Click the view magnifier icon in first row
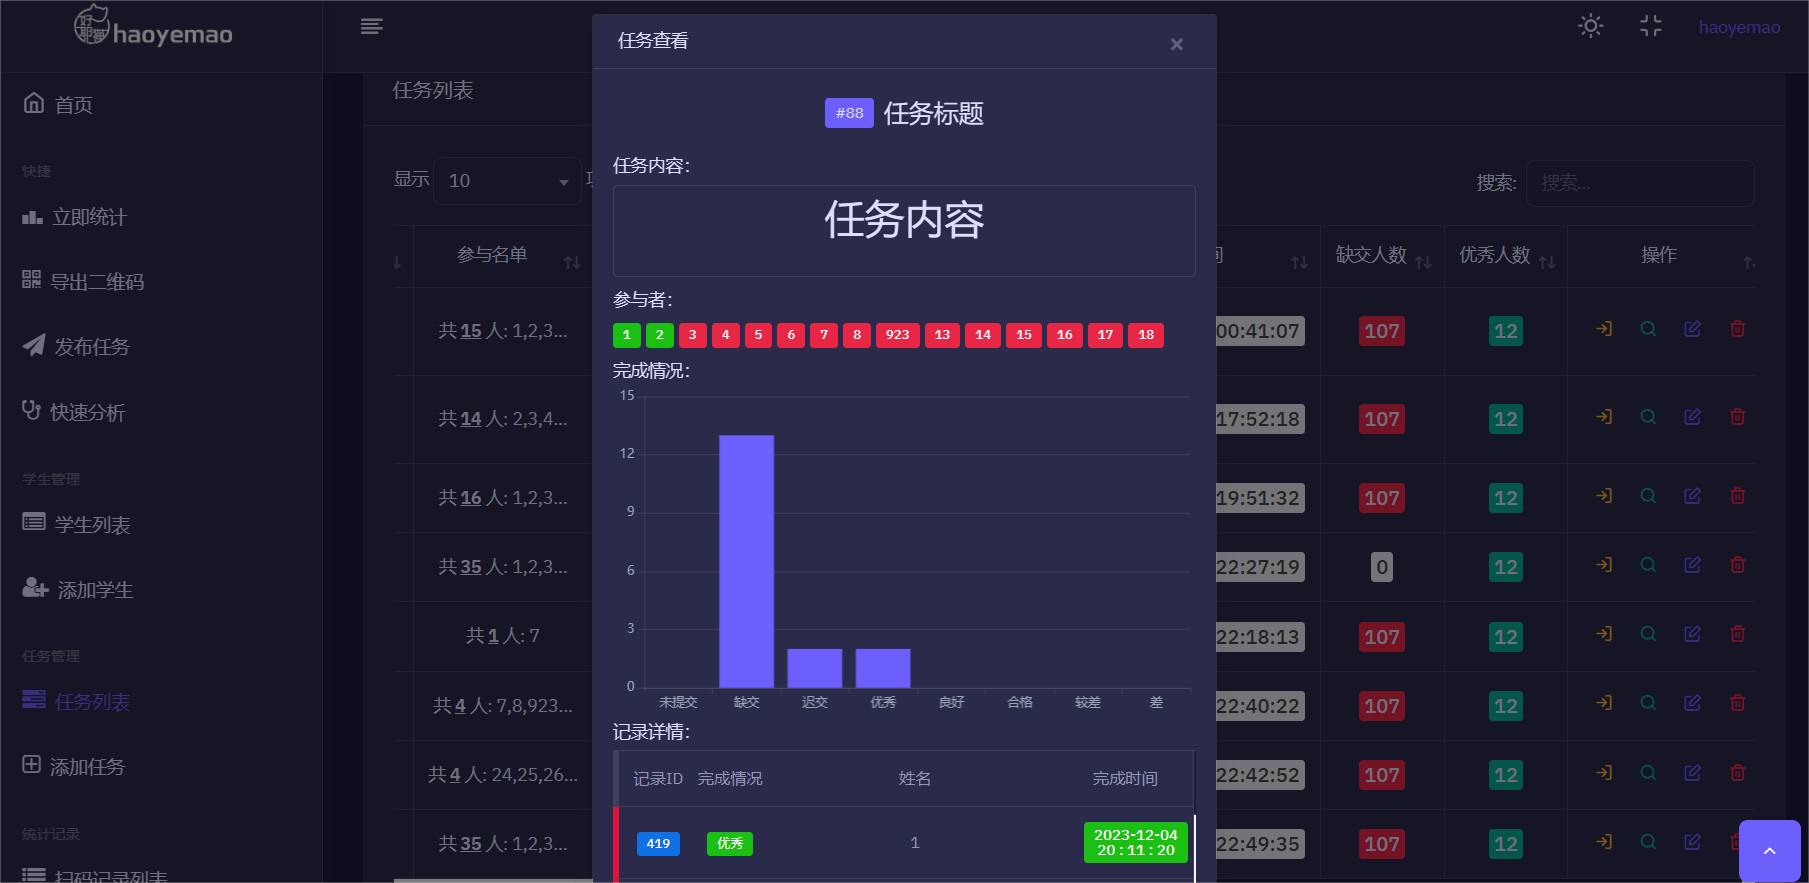 (1648, 329)
